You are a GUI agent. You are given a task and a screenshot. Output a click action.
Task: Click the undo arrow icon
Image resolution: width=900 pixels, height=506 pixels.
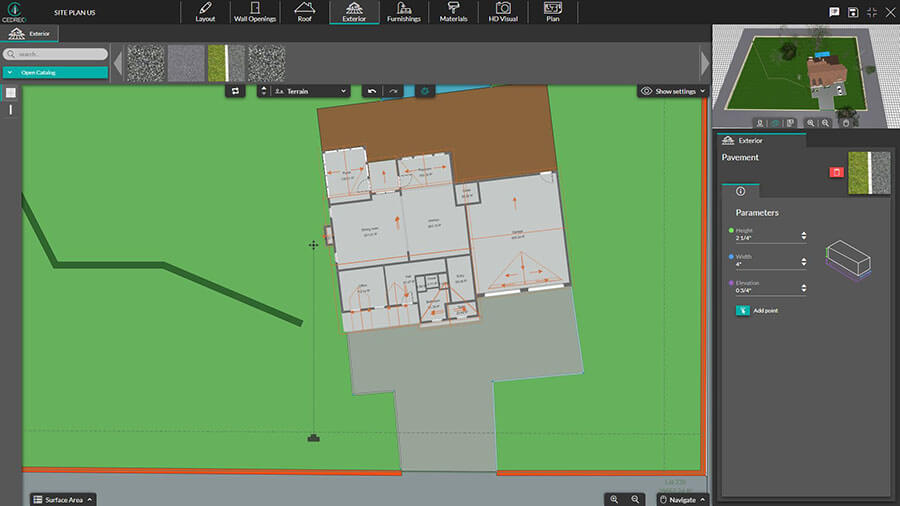pos(372,91)
